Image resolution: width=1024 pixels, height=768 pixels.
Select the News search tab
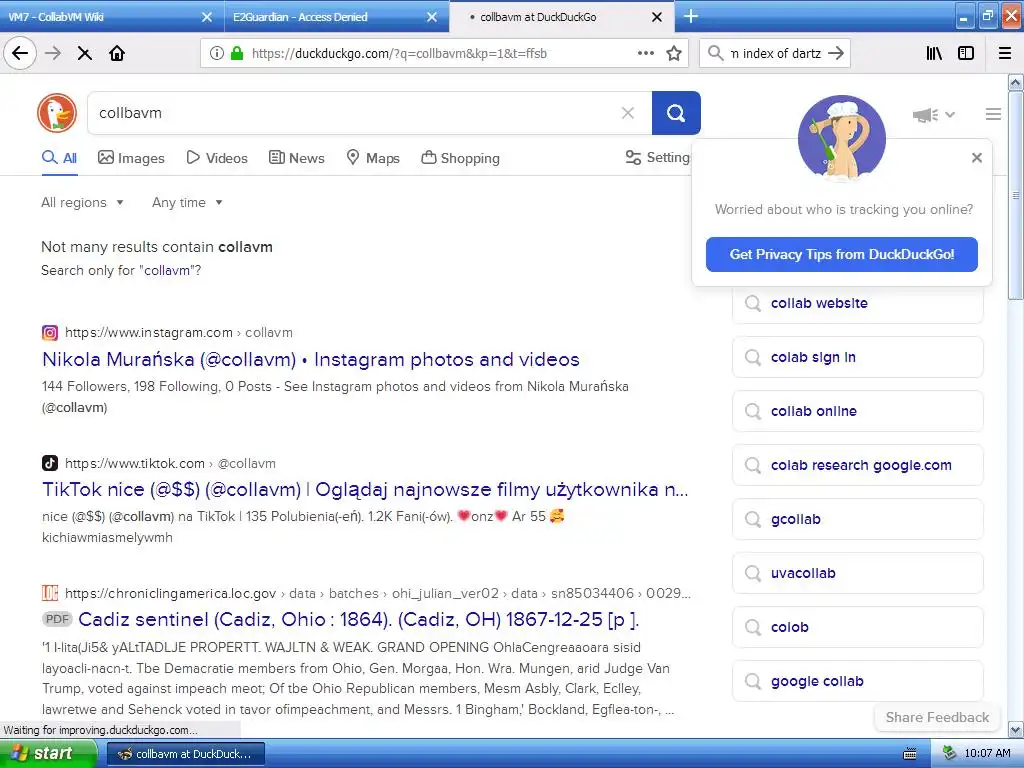[x=296, y=158]
